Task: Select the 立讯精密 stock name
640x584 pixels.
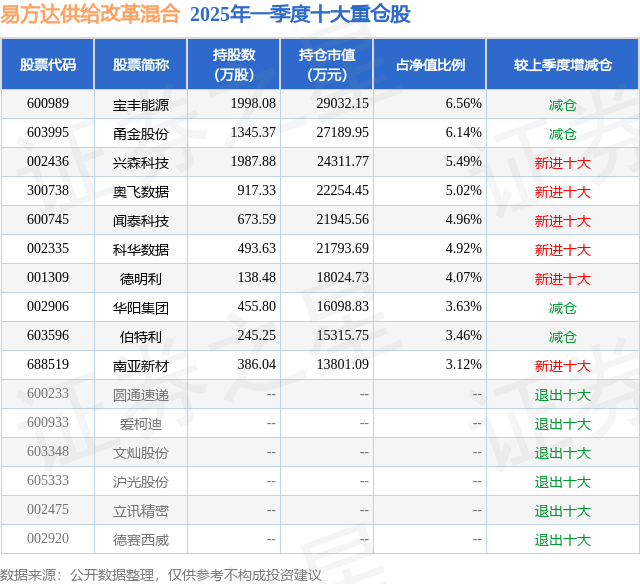Action: tap(141, 511)
